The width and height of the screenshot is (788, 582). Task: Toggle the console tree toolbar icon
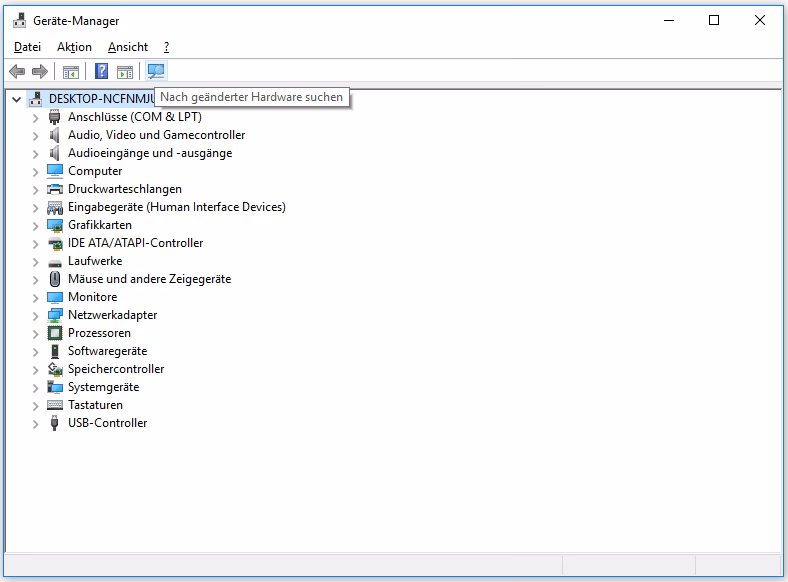tap(71, 71)
